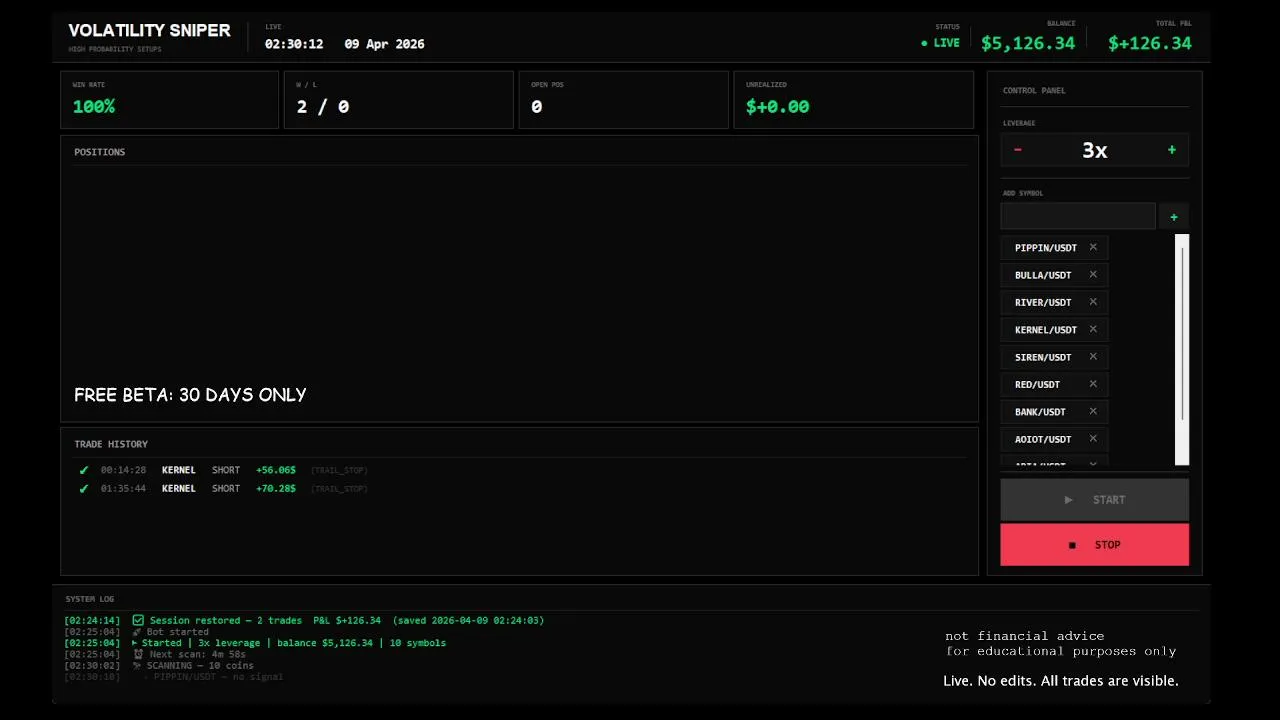Click the SYSTEM LOG header
Viewport: 1280px width, 720px height.
(x=90, y=599)
